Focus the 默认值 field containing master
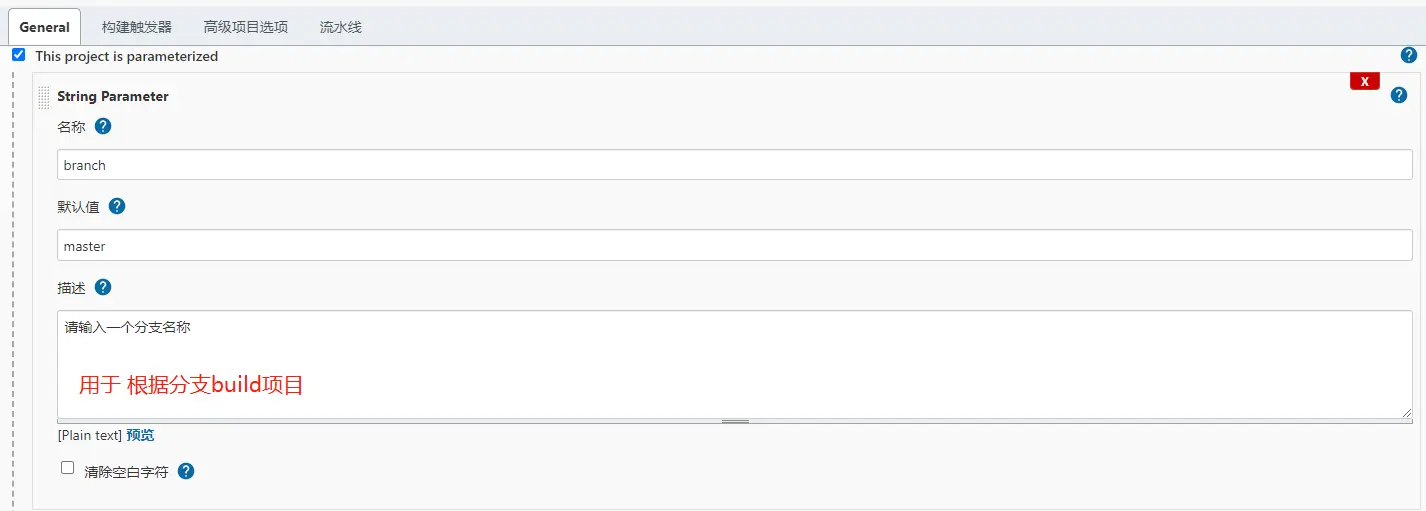Image resolution: width=1426 pixels, height=511 pixels. coord(734,245)
